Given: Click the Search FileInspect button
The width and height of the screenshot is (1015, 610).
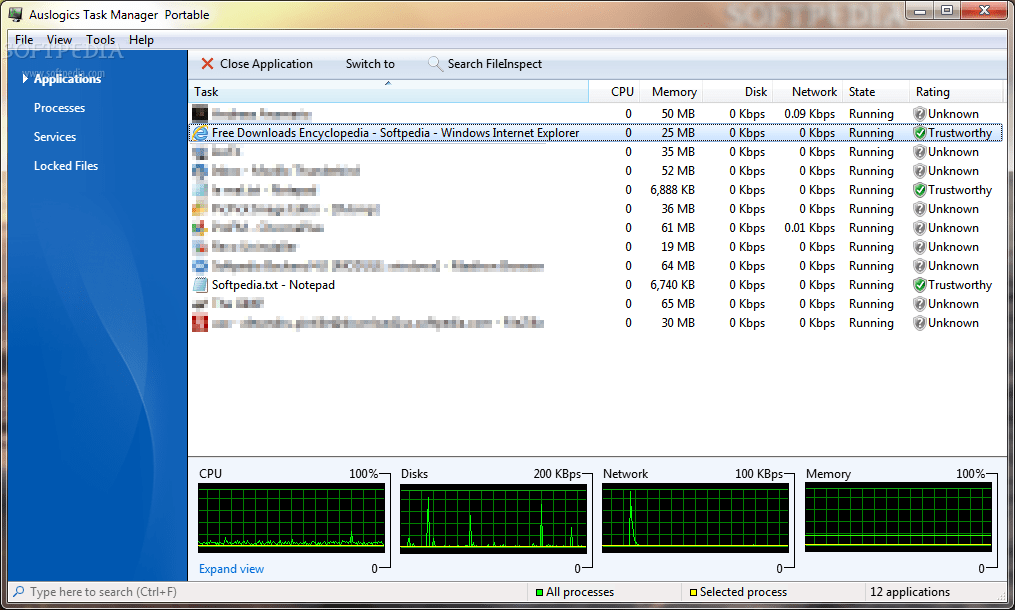Looking at the screenshot, I should (485, 63).
